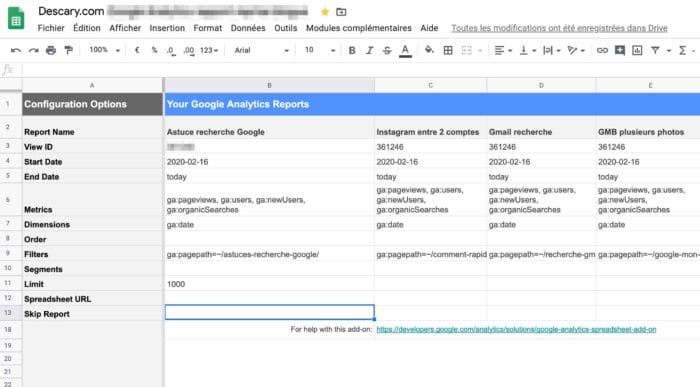This screenshot has height=387, width=700.
Task: Select column C header
Action: coord(430,85)
